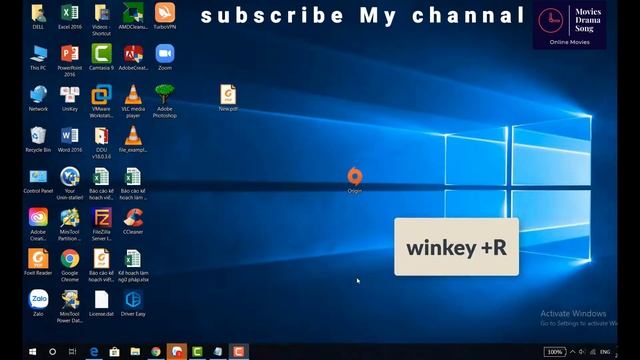Select the This PC desktop icon
The image size is (640, 360).
[38, 58]
